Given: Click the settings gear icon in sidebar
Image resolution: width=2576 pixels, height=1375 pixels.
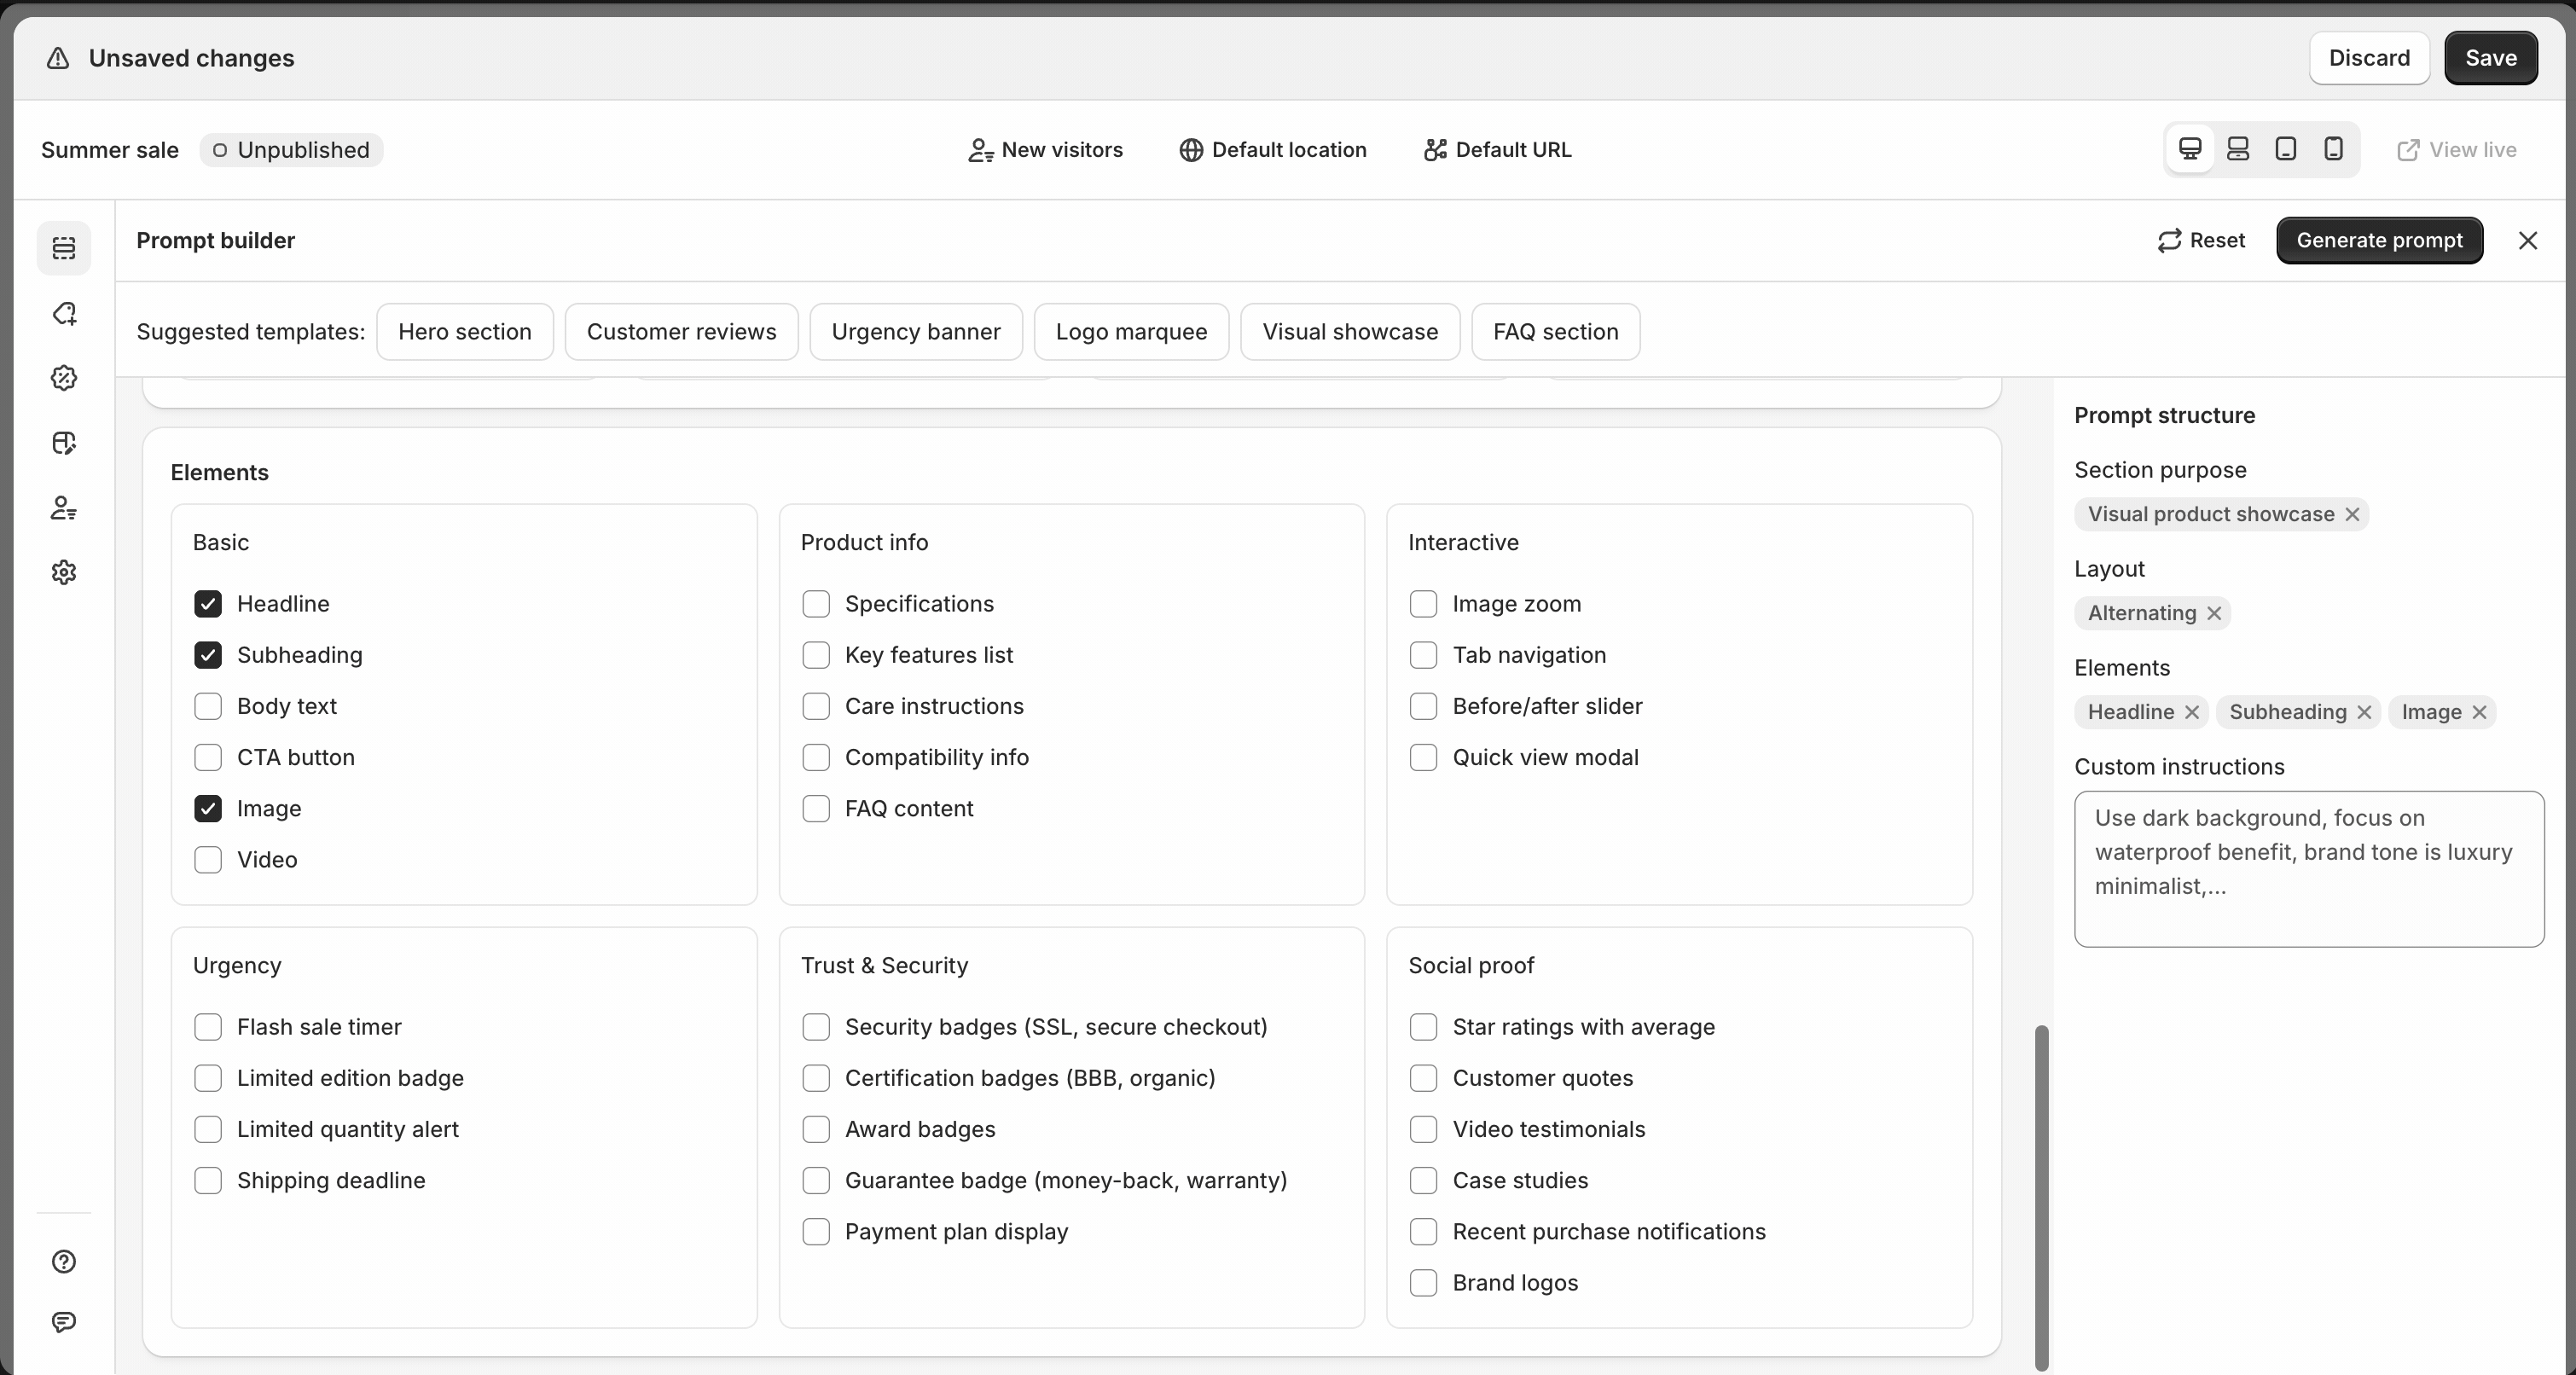Looking at the screenshot, I should [64, 572].
